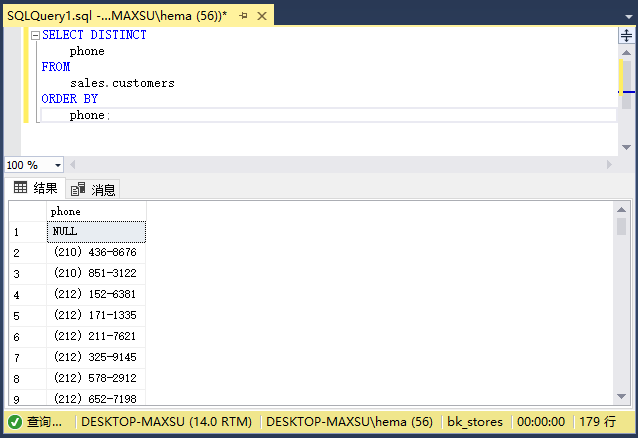Viewport: 638px width, 438px height.
Task: Open the document tab list dropdown arrow
Action: click(629, 17)
